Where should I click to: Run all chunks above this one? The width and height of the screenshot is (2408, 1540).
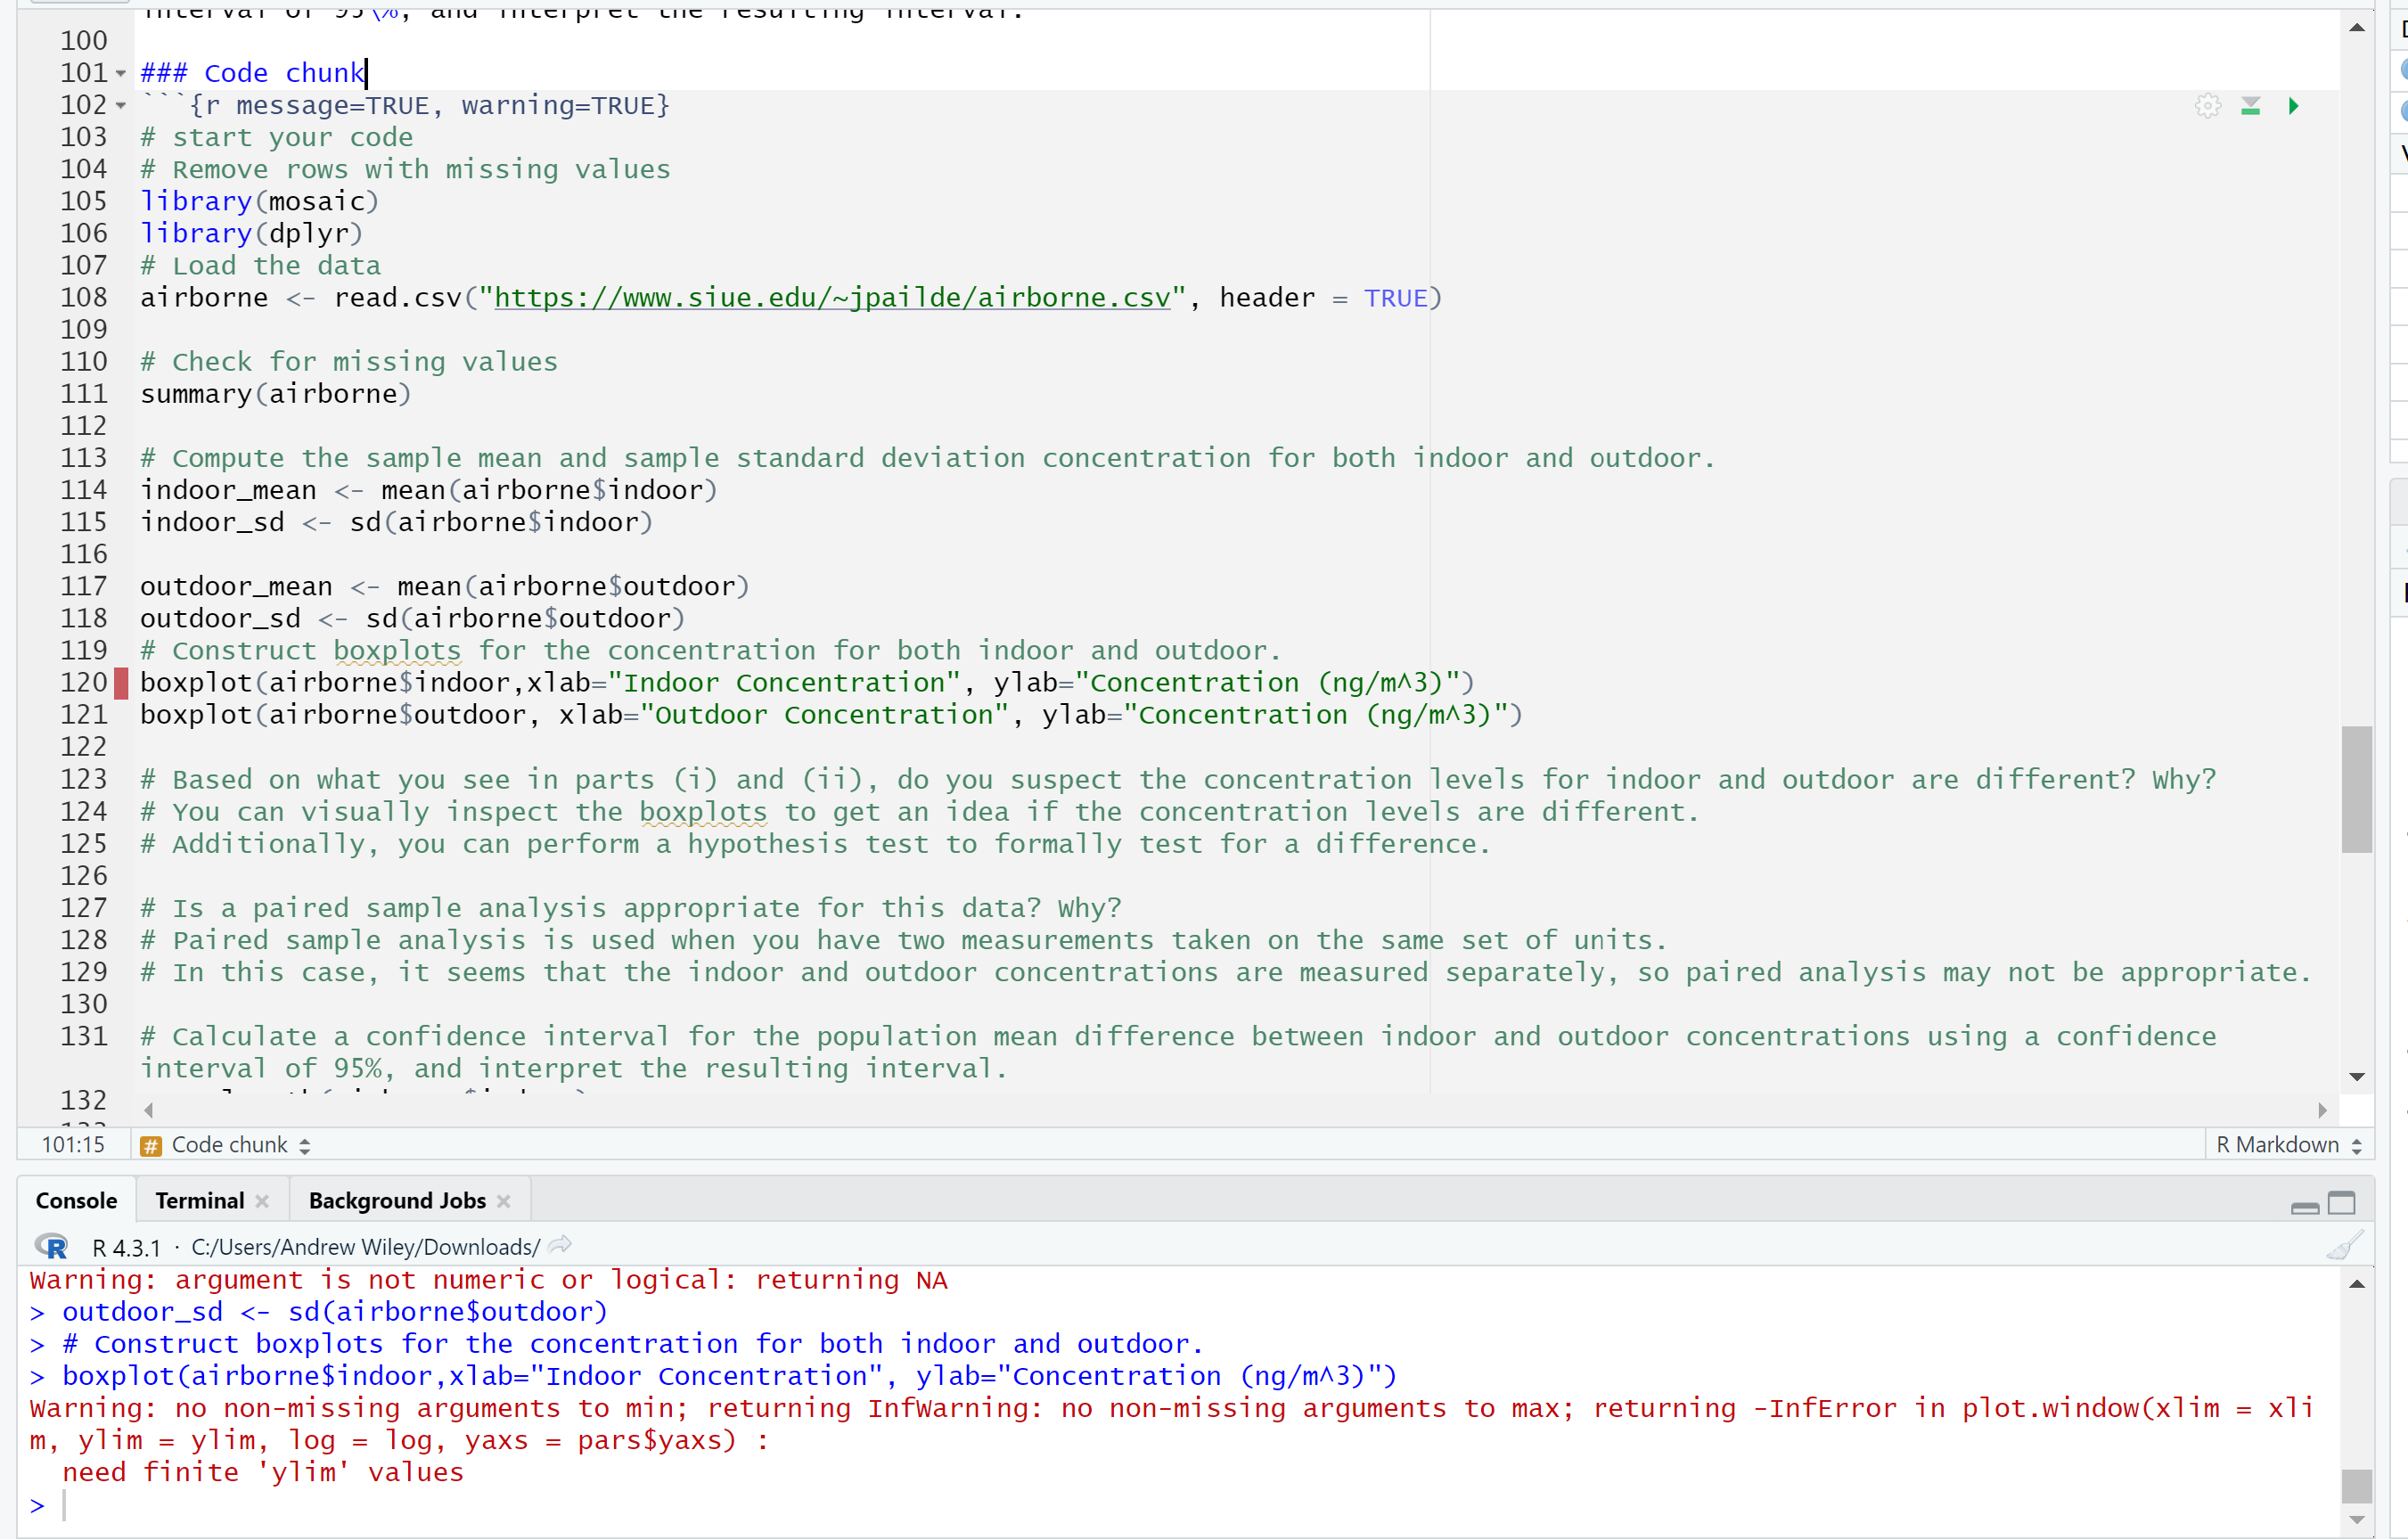point(2250,106)
